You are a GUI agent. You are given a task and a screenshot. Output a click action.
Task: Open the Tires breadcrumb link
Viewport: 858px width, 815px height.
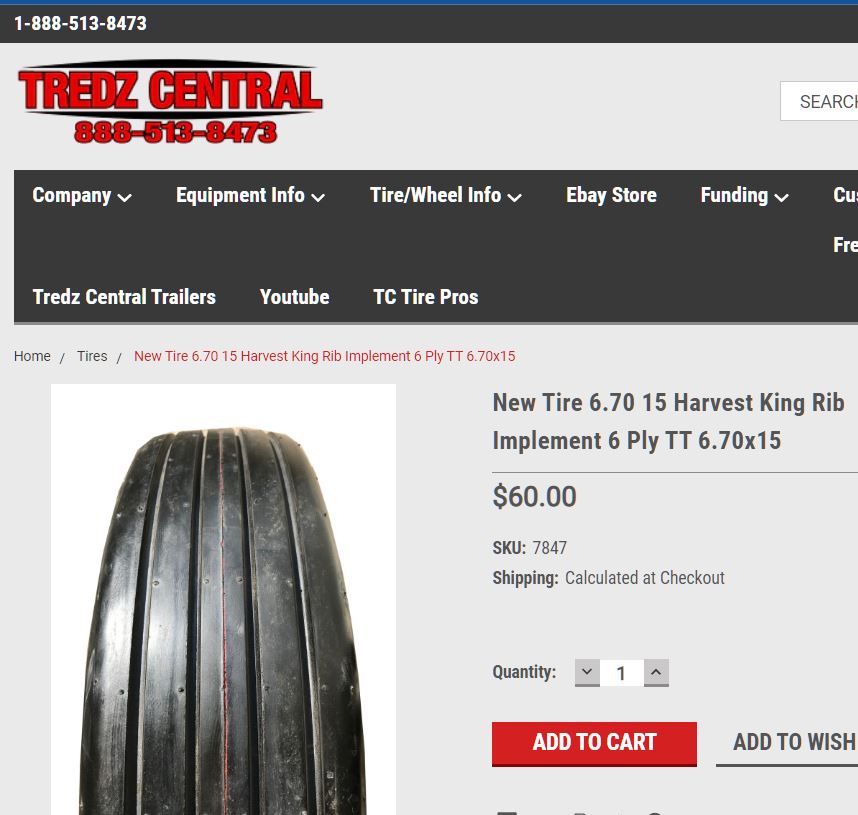click(92, 356)
